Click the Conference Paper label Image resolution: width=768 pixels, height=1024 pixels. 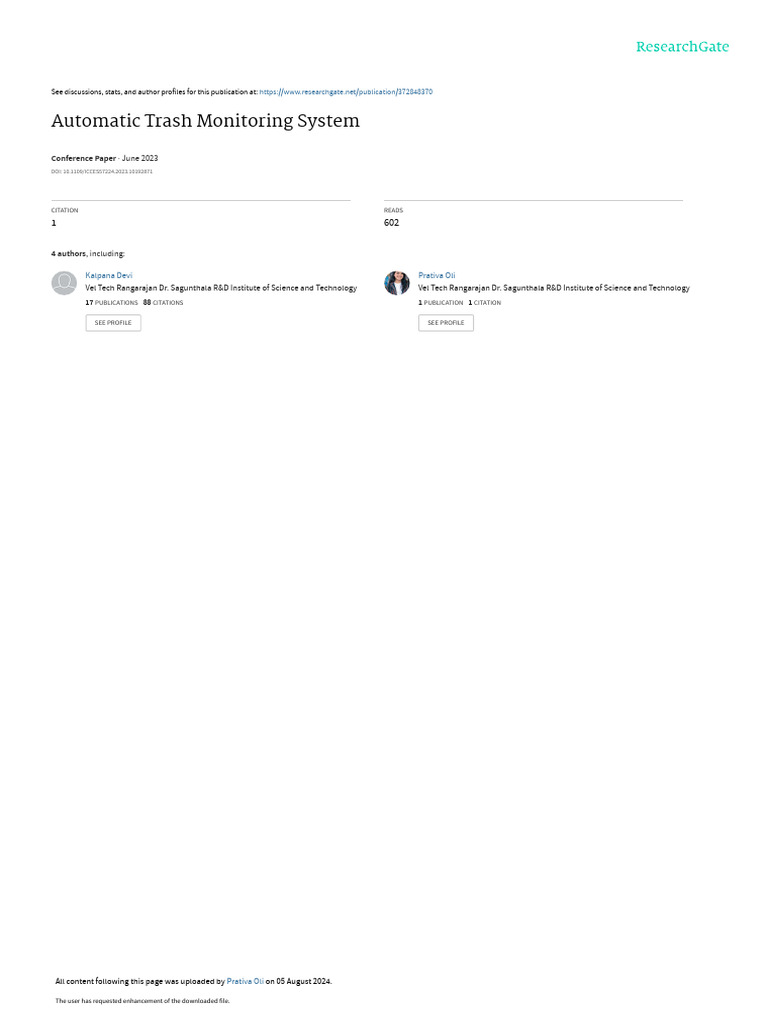pos(83,158)
